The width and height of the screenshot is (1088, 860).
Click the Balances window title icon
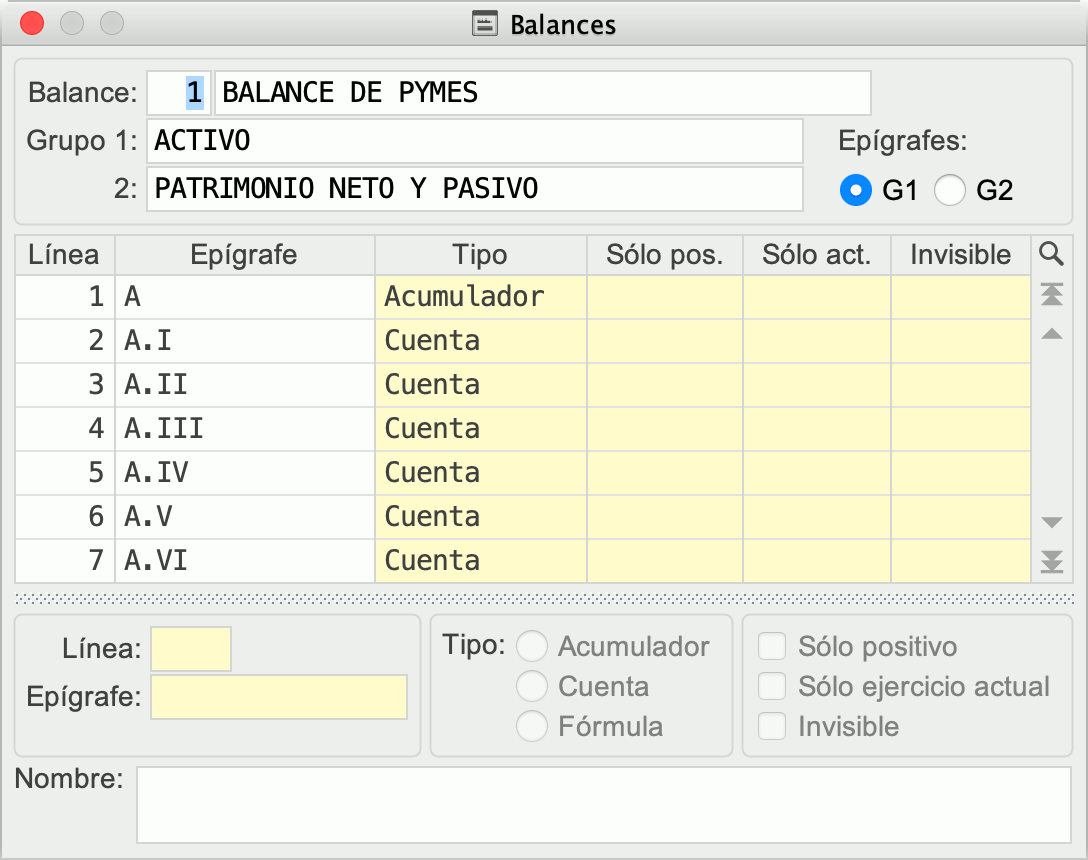point(485,24)
